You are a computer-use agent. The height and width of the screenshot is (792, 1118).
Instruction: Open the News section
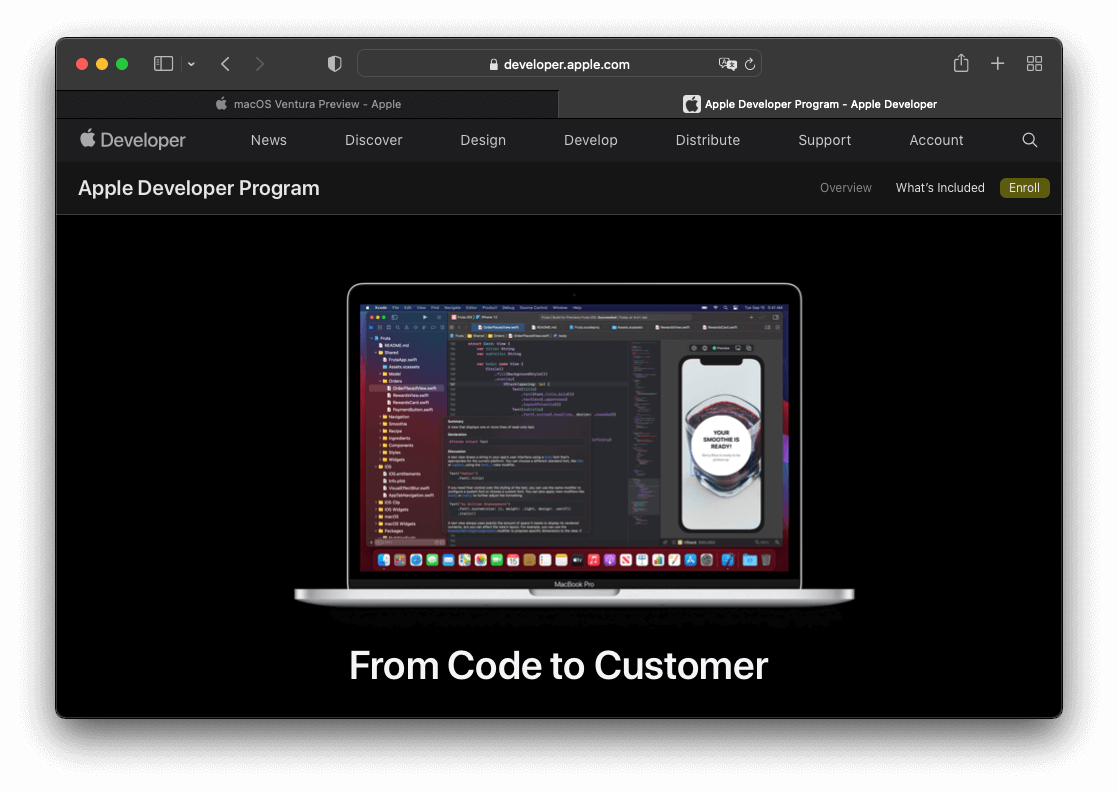[x=269, y=140]
